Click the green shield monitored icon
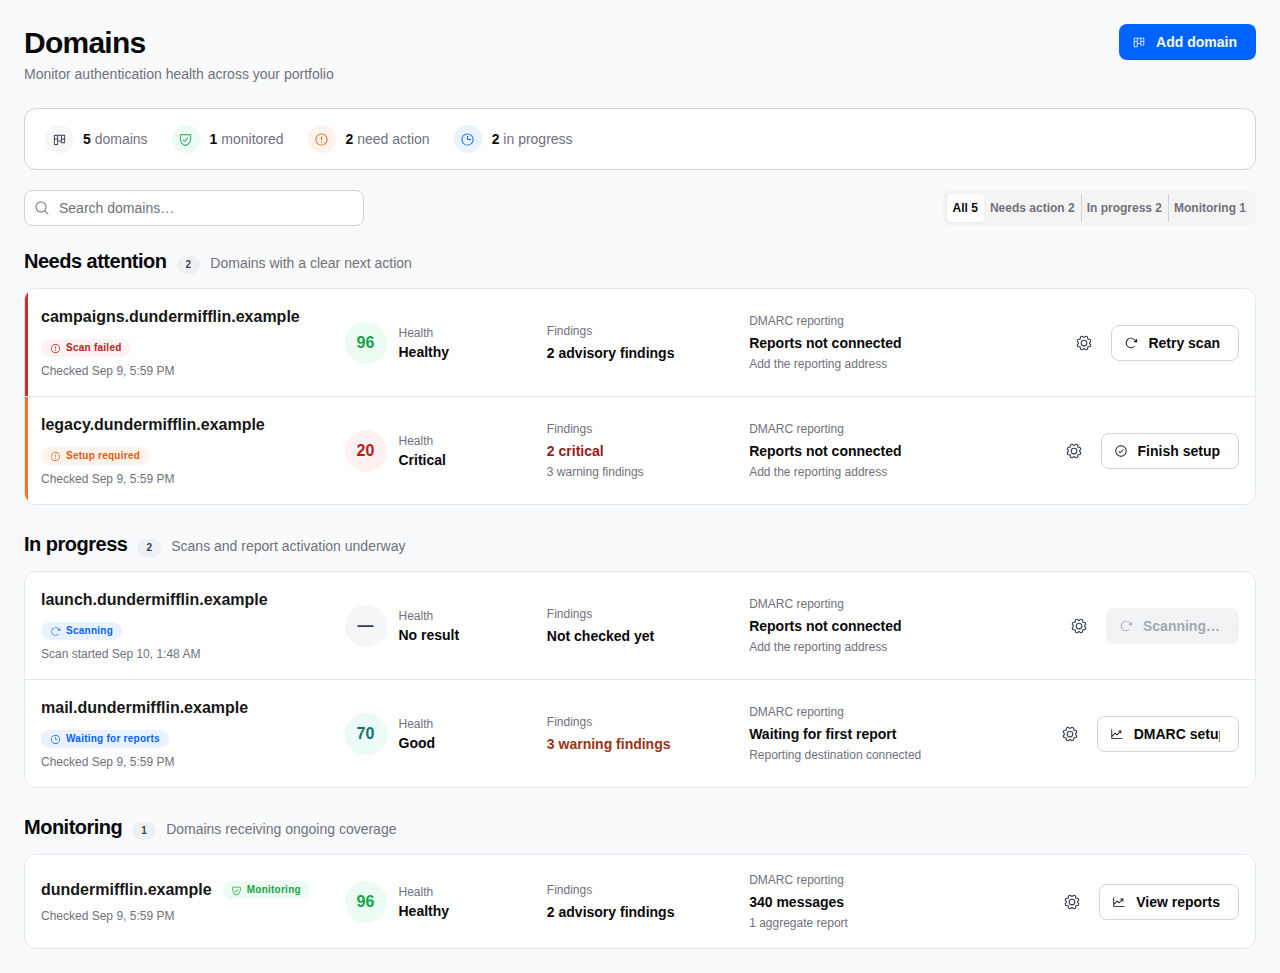Viewport: 1280px width, 973px height. [x=186, y=139]
